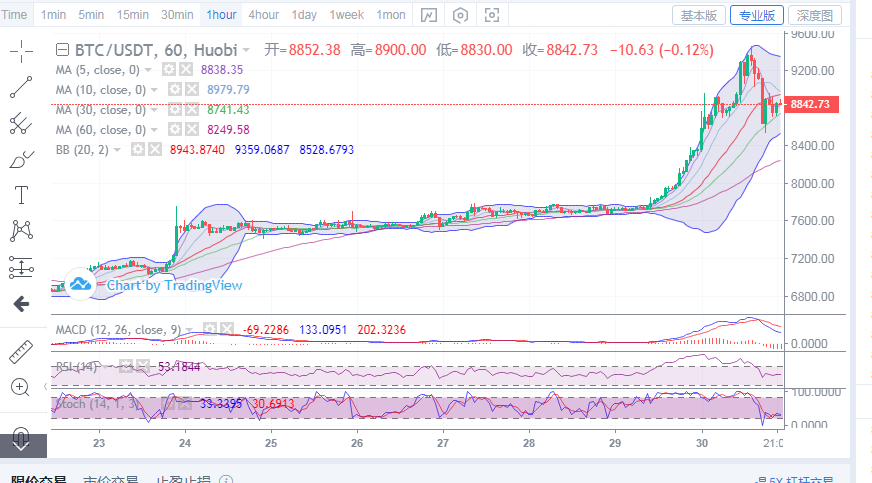The height and width of the screenshot is (483, 872).
Task: Click the magnet mode icon
Action: (x=21, y=439)
